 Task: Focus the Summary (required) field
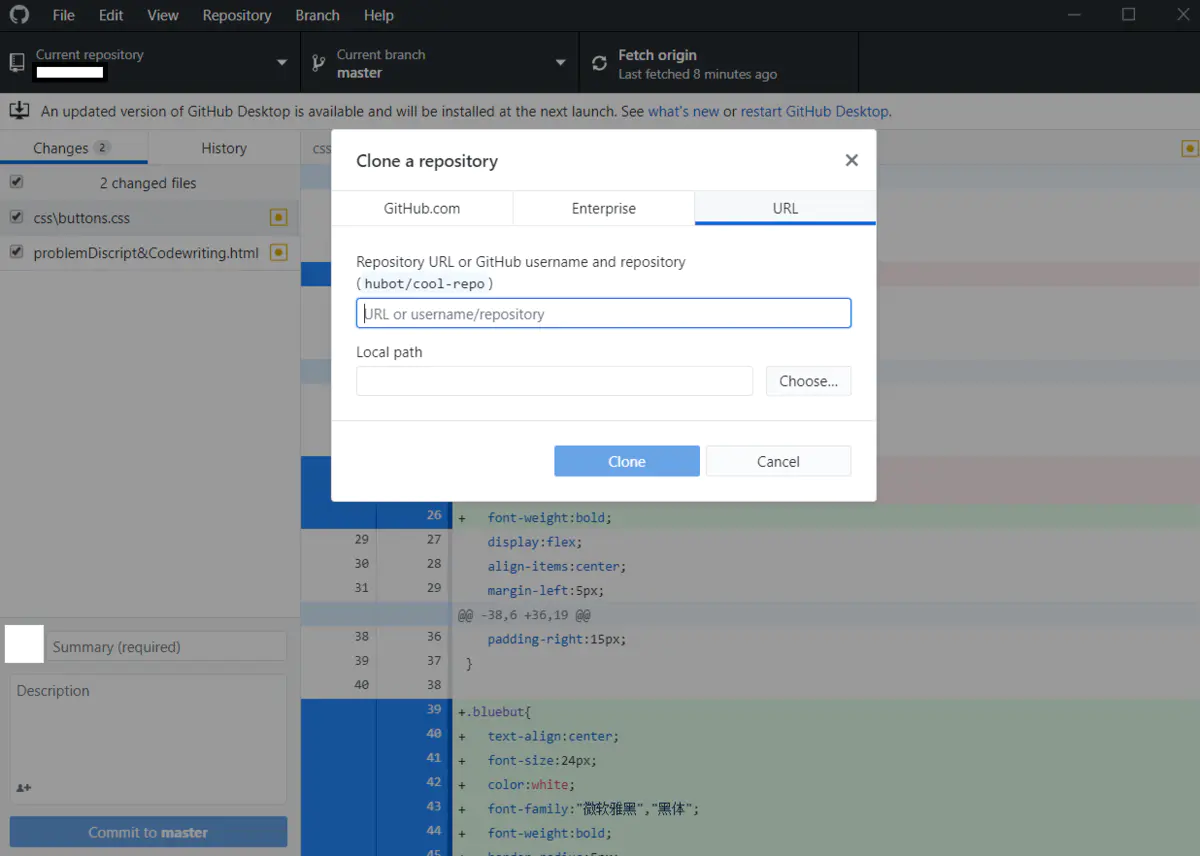coord(166,646)
